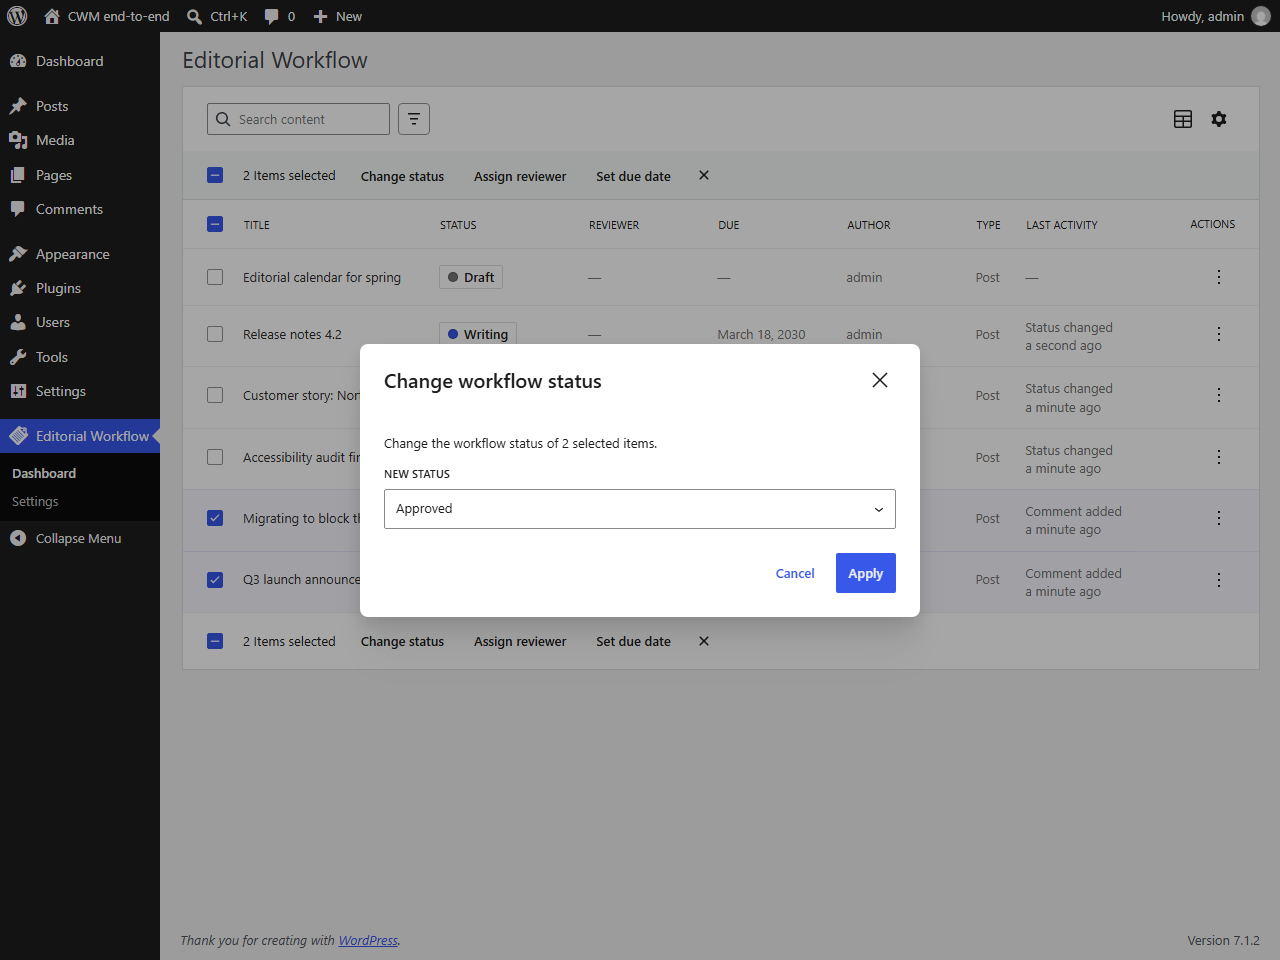This screenshot has height=960, width=1280.
Task: Open actions menu for Editorial calendar for spring
Action: click(1219, 277)
